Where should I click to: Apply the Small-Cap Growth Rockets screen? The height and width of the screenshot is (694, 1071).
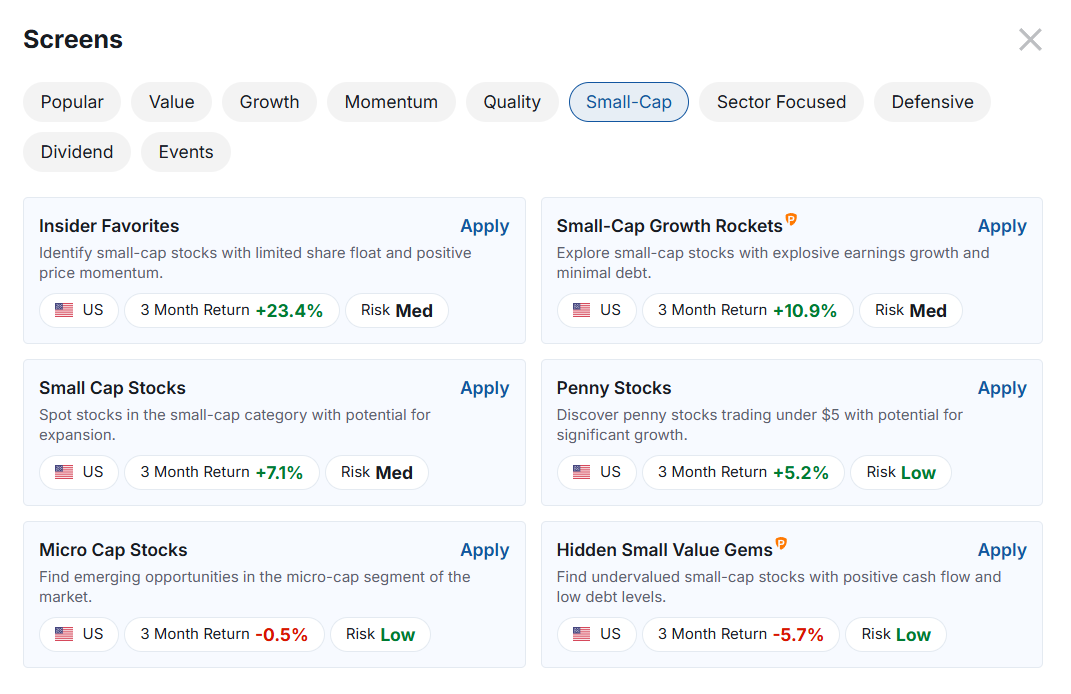point(1002,226)
